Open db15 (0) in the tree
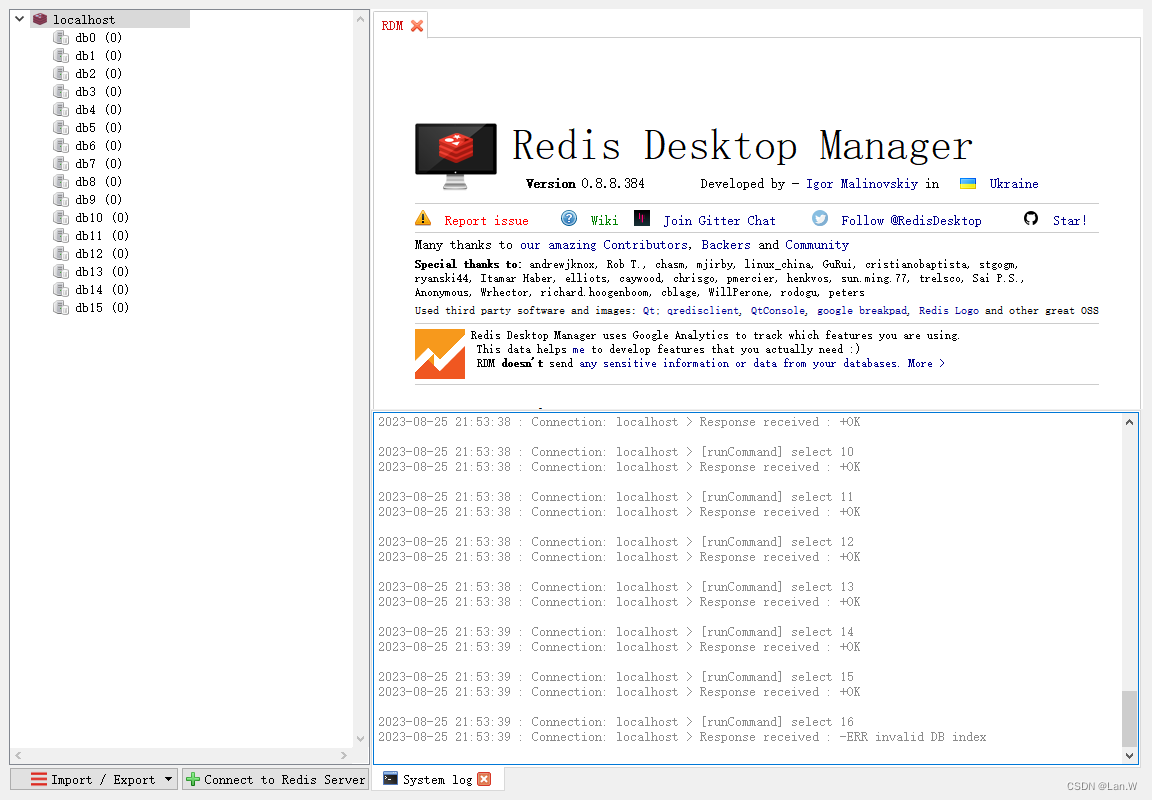Screen dimensions: 1152x800 [x=102, y=308]
